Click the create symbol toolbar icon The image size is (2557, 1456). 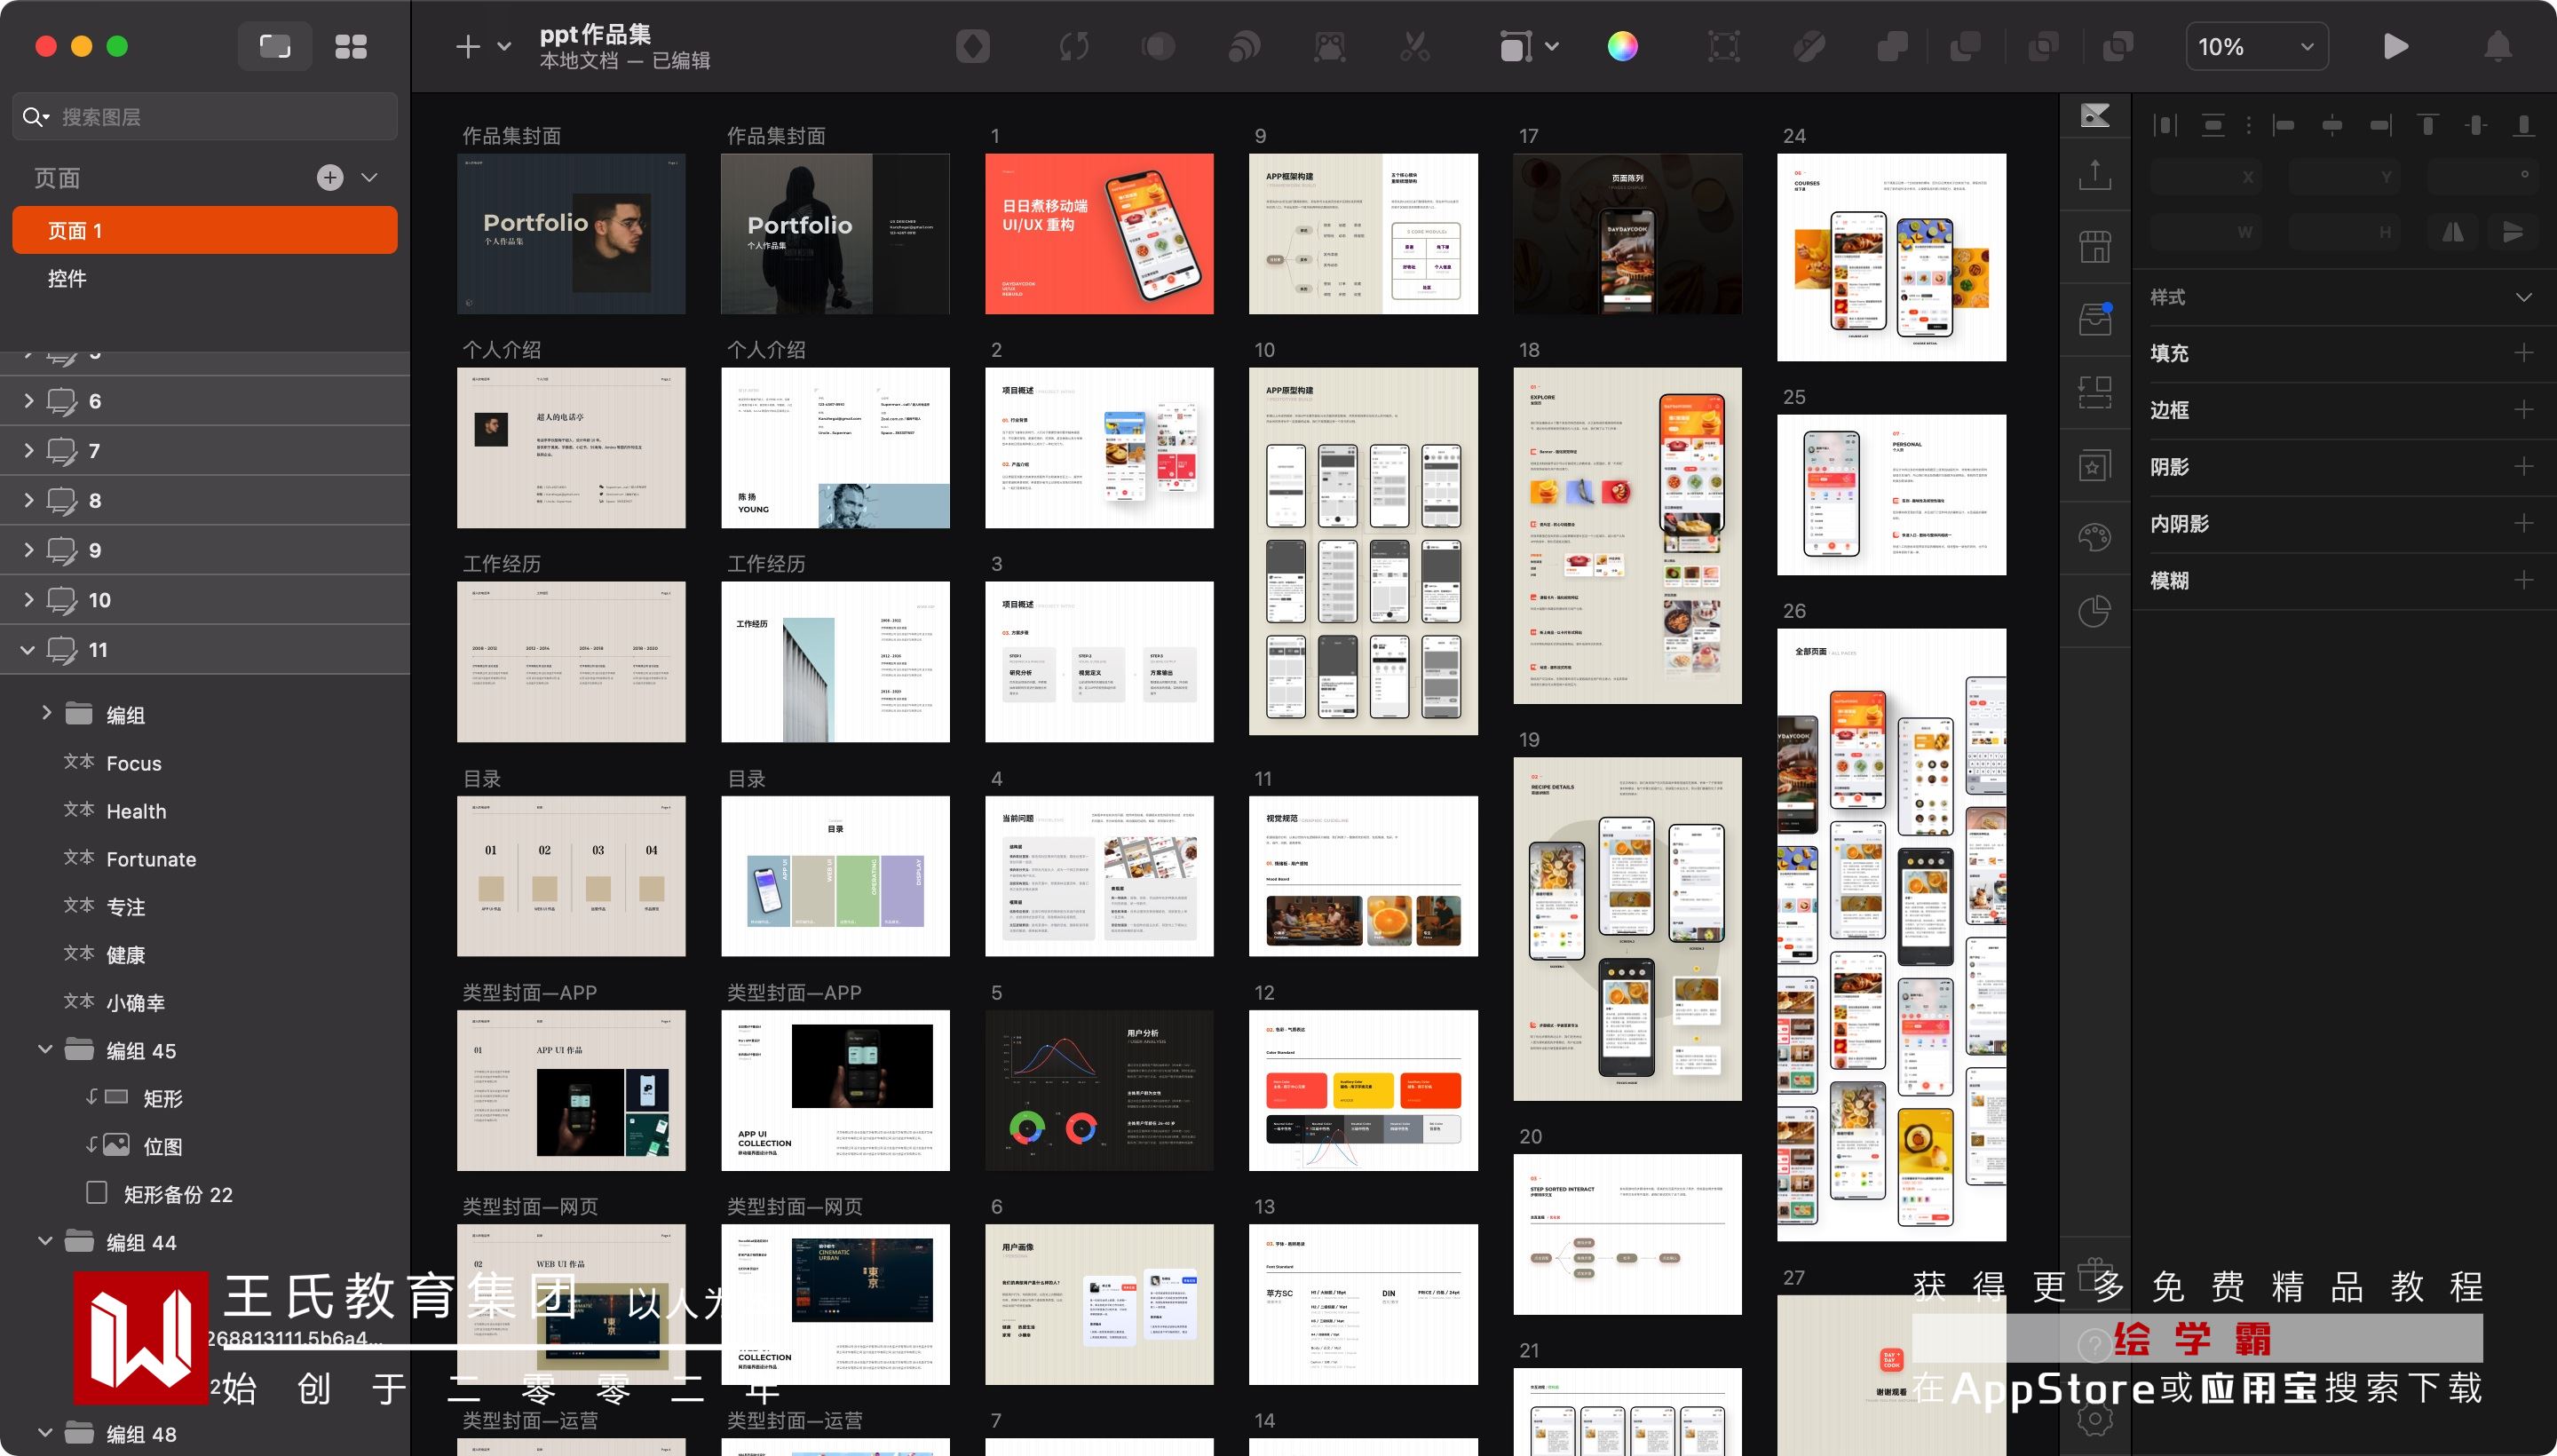click(972, 47)
